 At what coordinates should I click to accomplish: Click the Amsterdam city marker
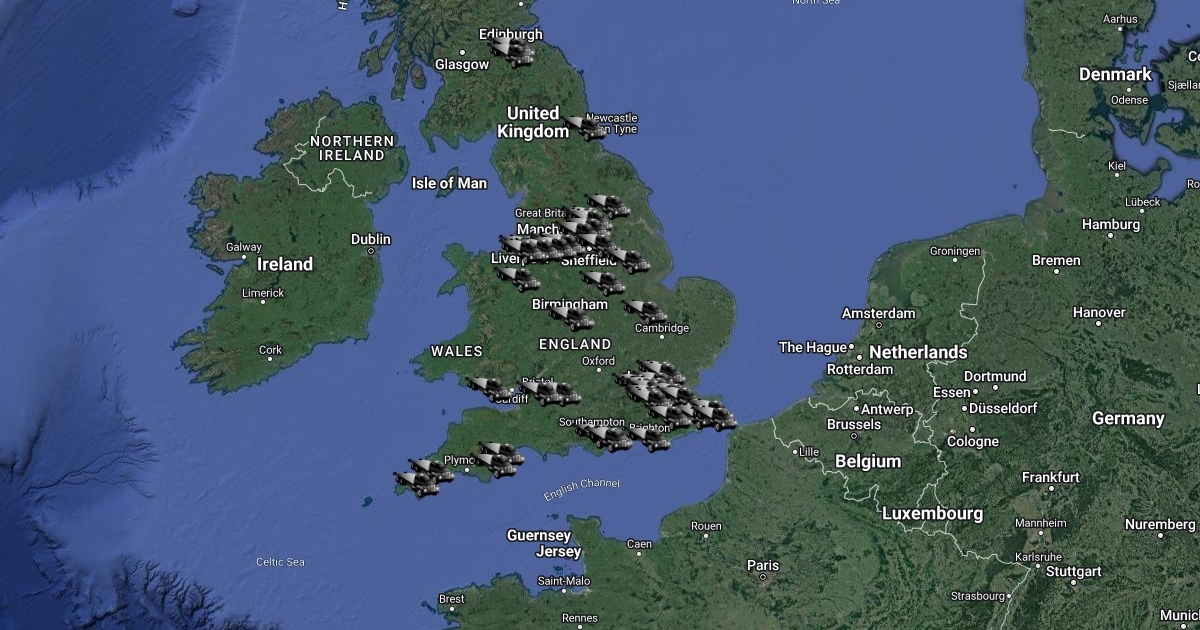tap(879, 323)
